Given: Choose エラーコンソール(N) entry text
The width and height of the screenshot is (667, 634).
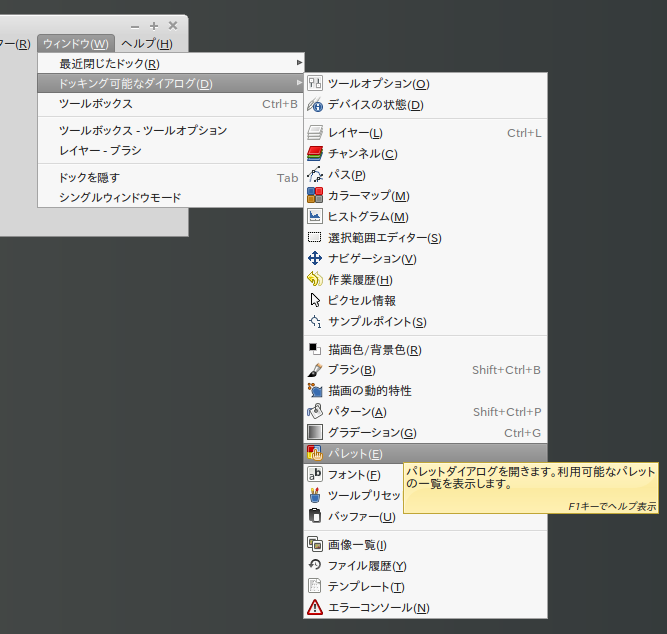Looking at the screenshot, I should tap(379, 608).
